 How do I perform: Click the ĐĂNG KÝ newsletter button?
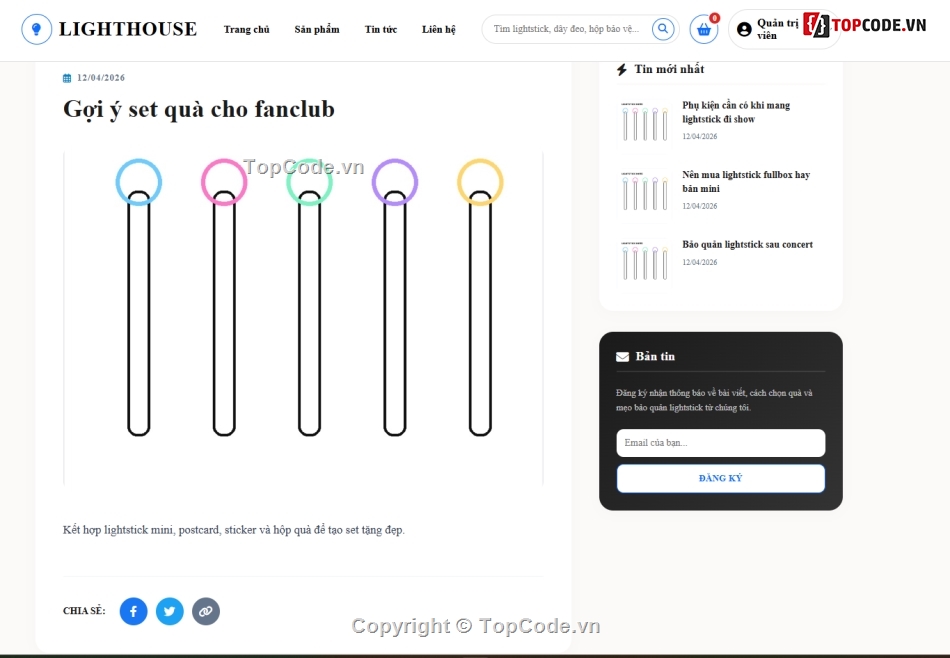[x=720, y=479]
